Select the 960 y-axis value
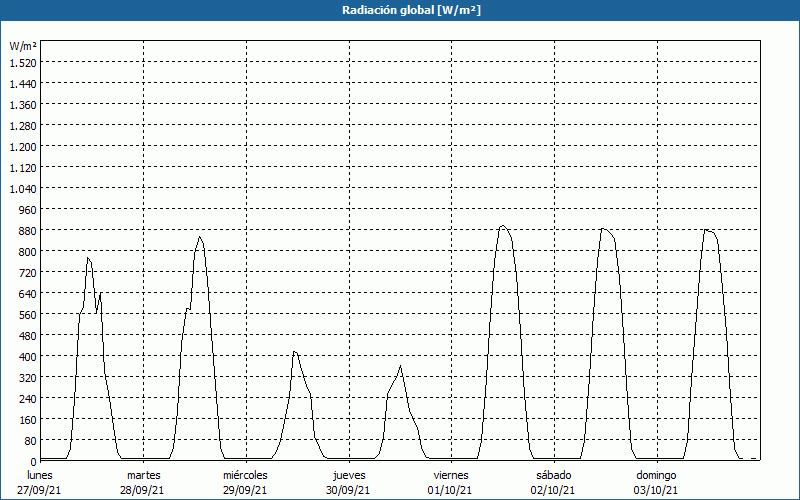 pos(28,210)
